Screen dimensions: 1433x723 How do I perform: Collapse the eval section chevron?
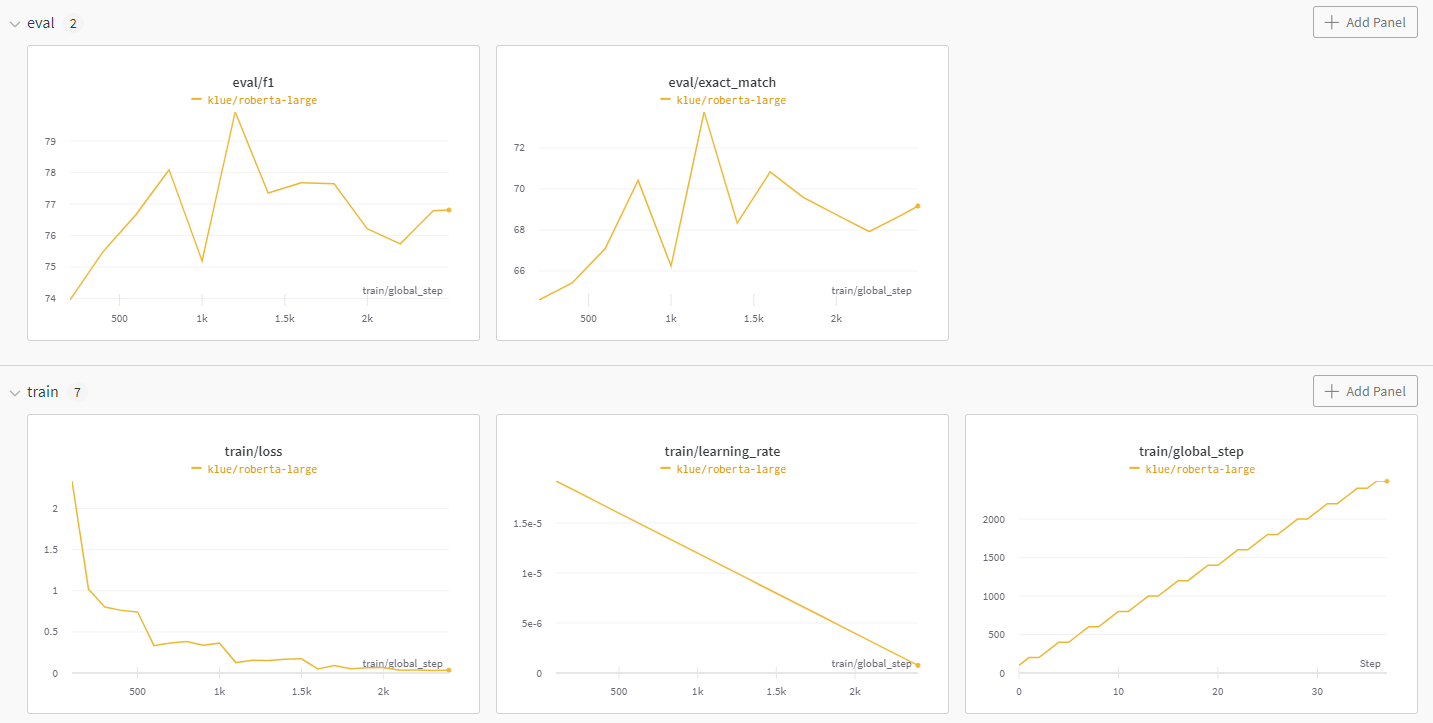14,23
